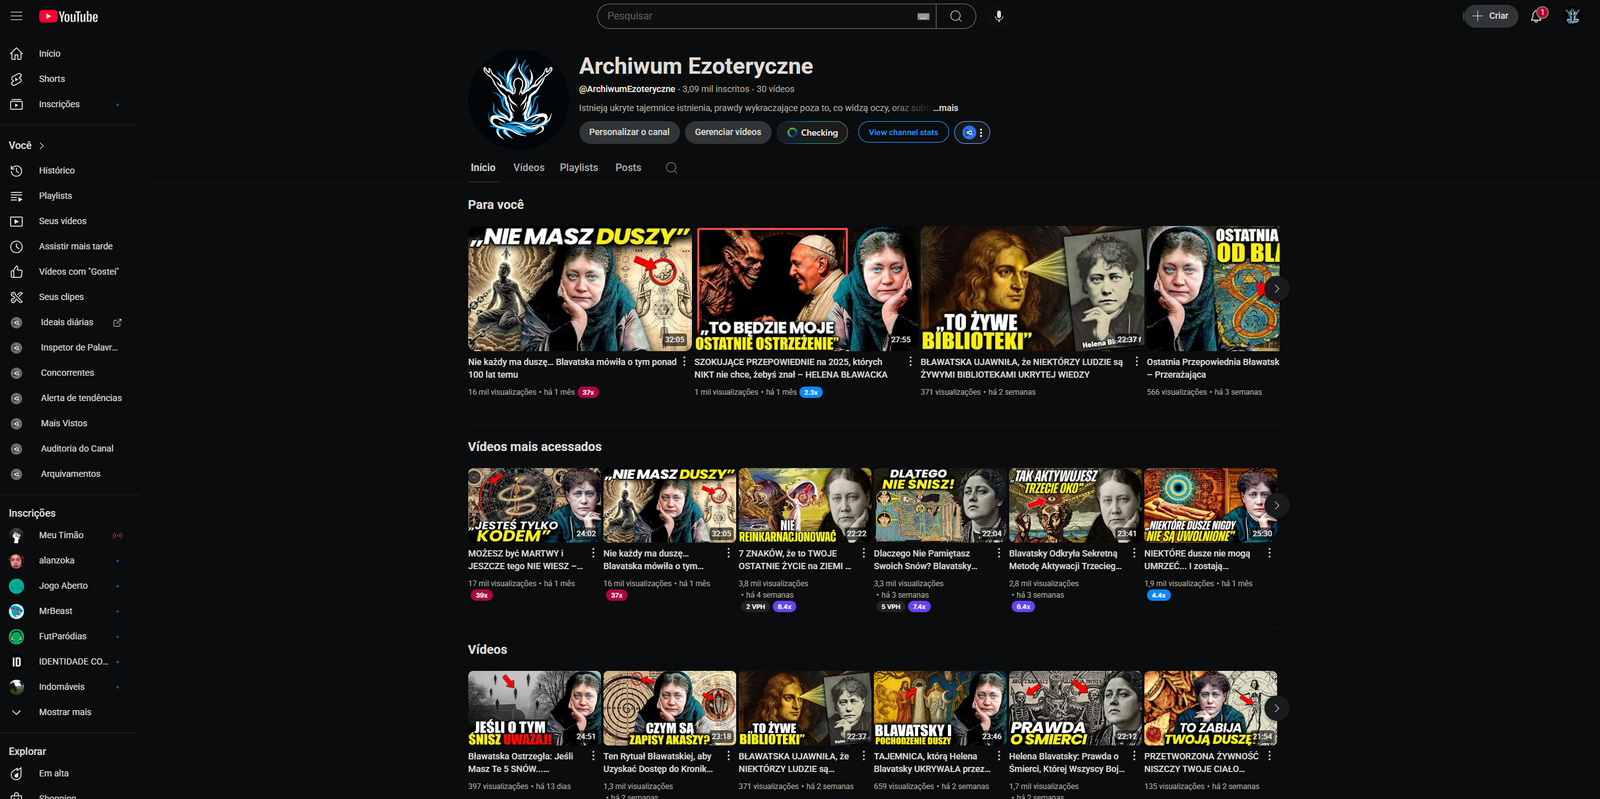The image size is (1600, 799).
Task: Click Gerenciar vídeos button
Action: coord(728,132)
